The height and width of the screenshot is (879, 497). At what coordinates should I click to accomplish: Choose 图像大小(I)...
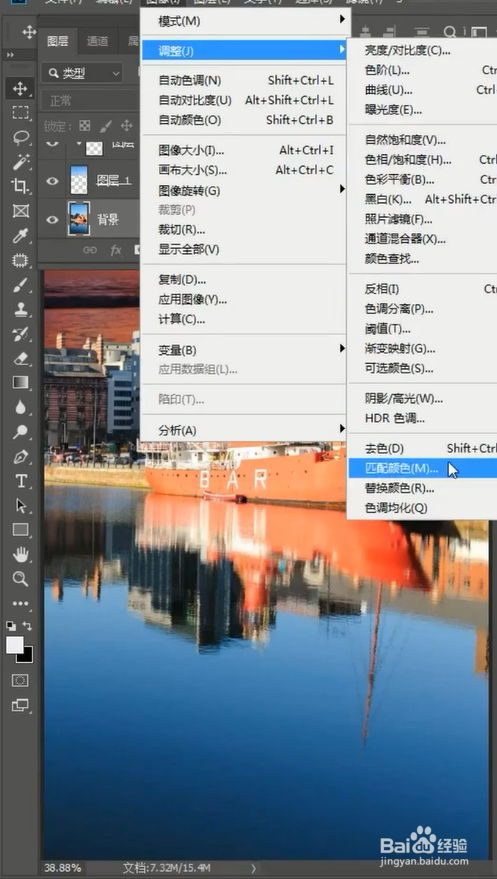point(245,150)
